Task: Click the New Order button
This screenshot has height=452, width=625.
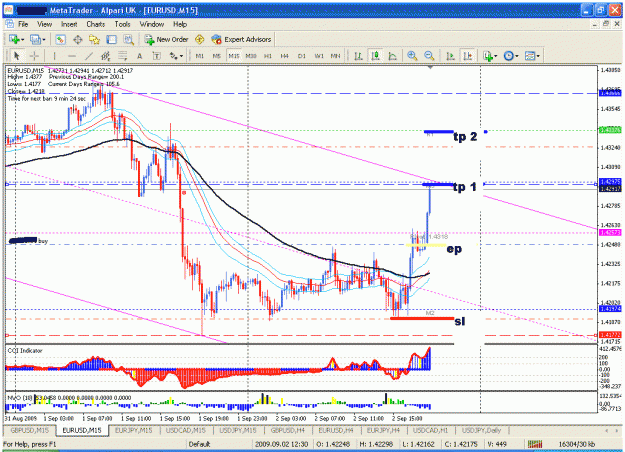Action: pos(167,39)
